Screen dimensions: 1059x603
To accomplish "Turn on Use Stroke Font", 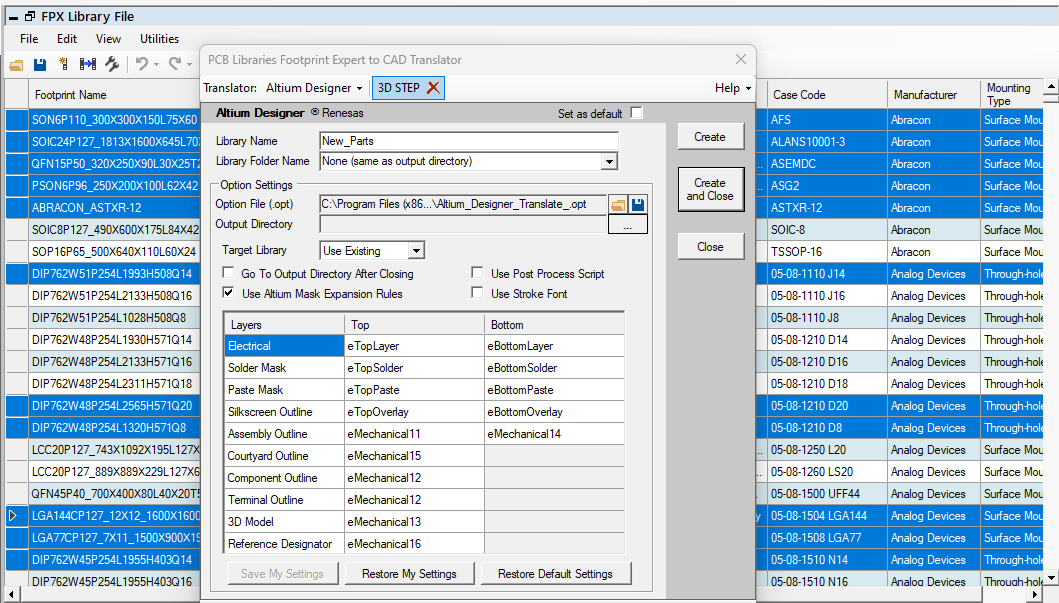I will tap(477, 293).
